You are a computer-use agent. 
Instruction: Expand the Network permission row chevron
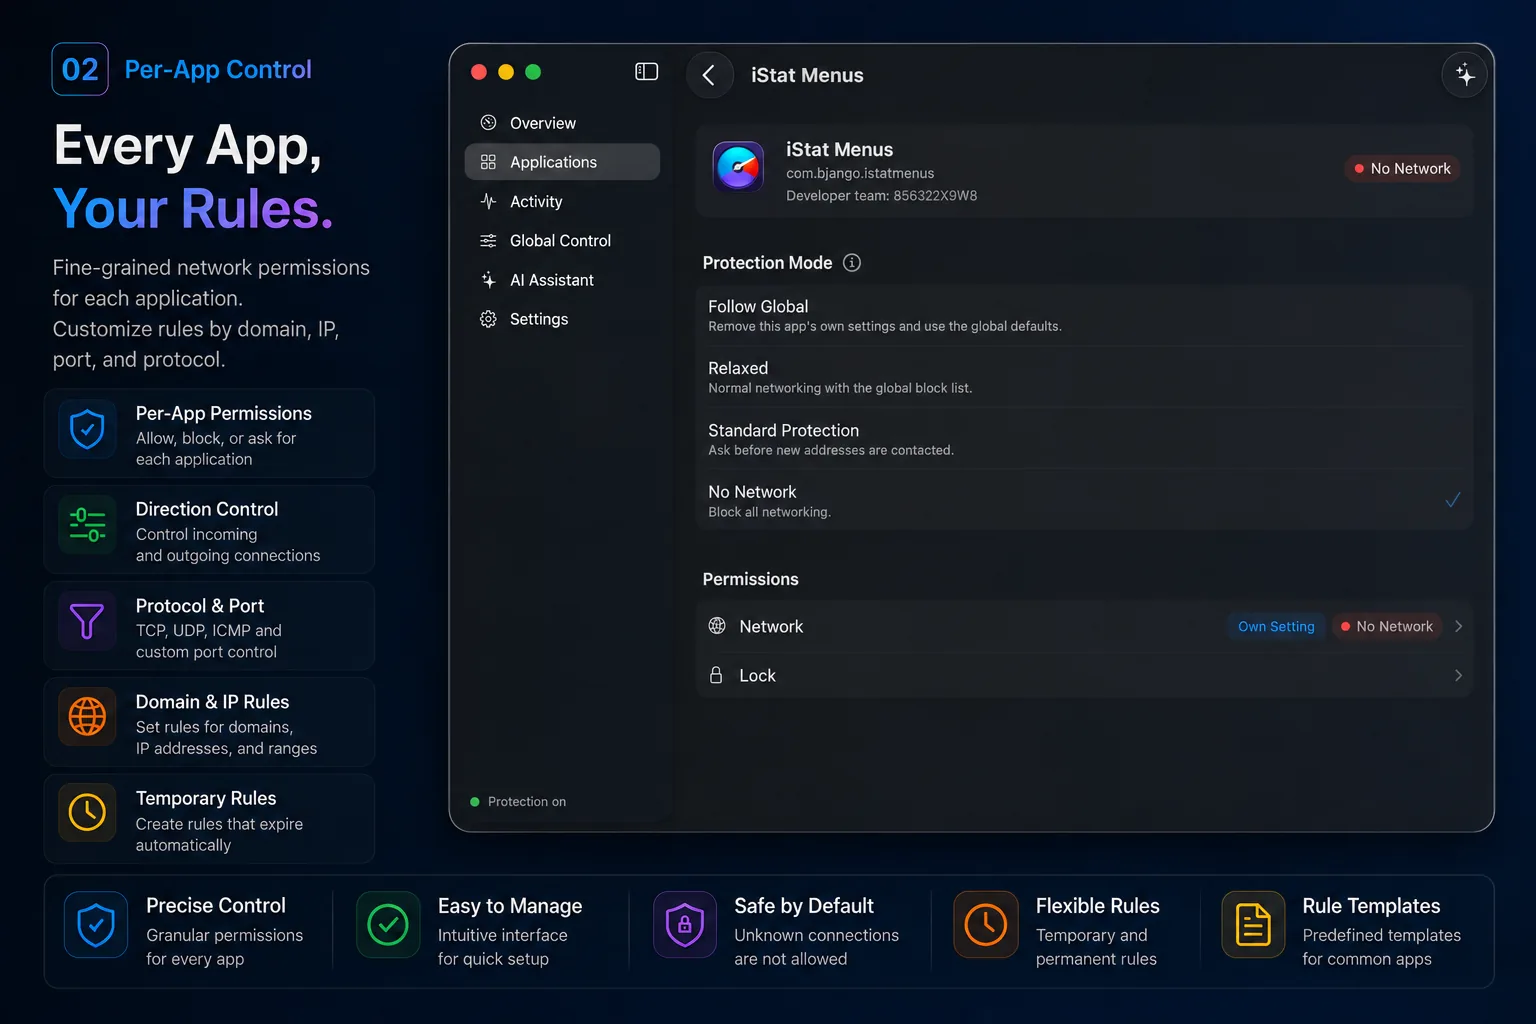click(x=1458, y=627)
